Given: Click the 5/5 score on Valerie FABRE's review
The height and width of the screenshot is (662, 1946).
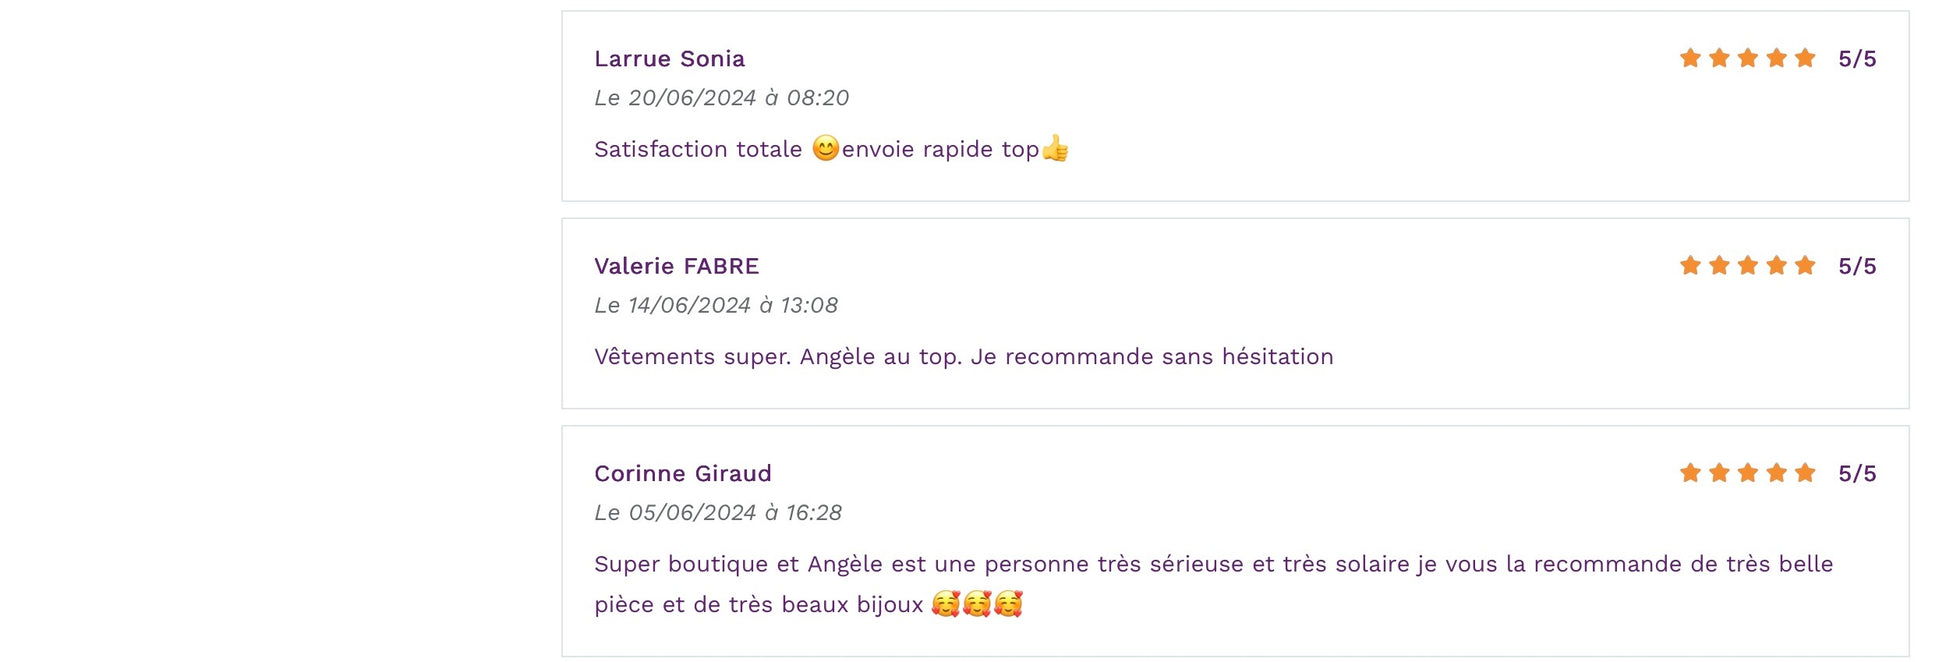Looking at the screenshot, I should point(1857,266).
